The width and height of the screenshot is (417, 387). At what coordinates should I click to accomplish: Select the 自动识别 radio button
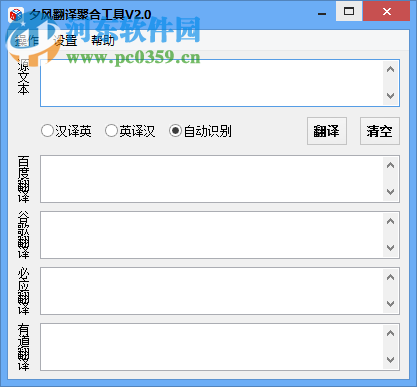click(200, 131)
